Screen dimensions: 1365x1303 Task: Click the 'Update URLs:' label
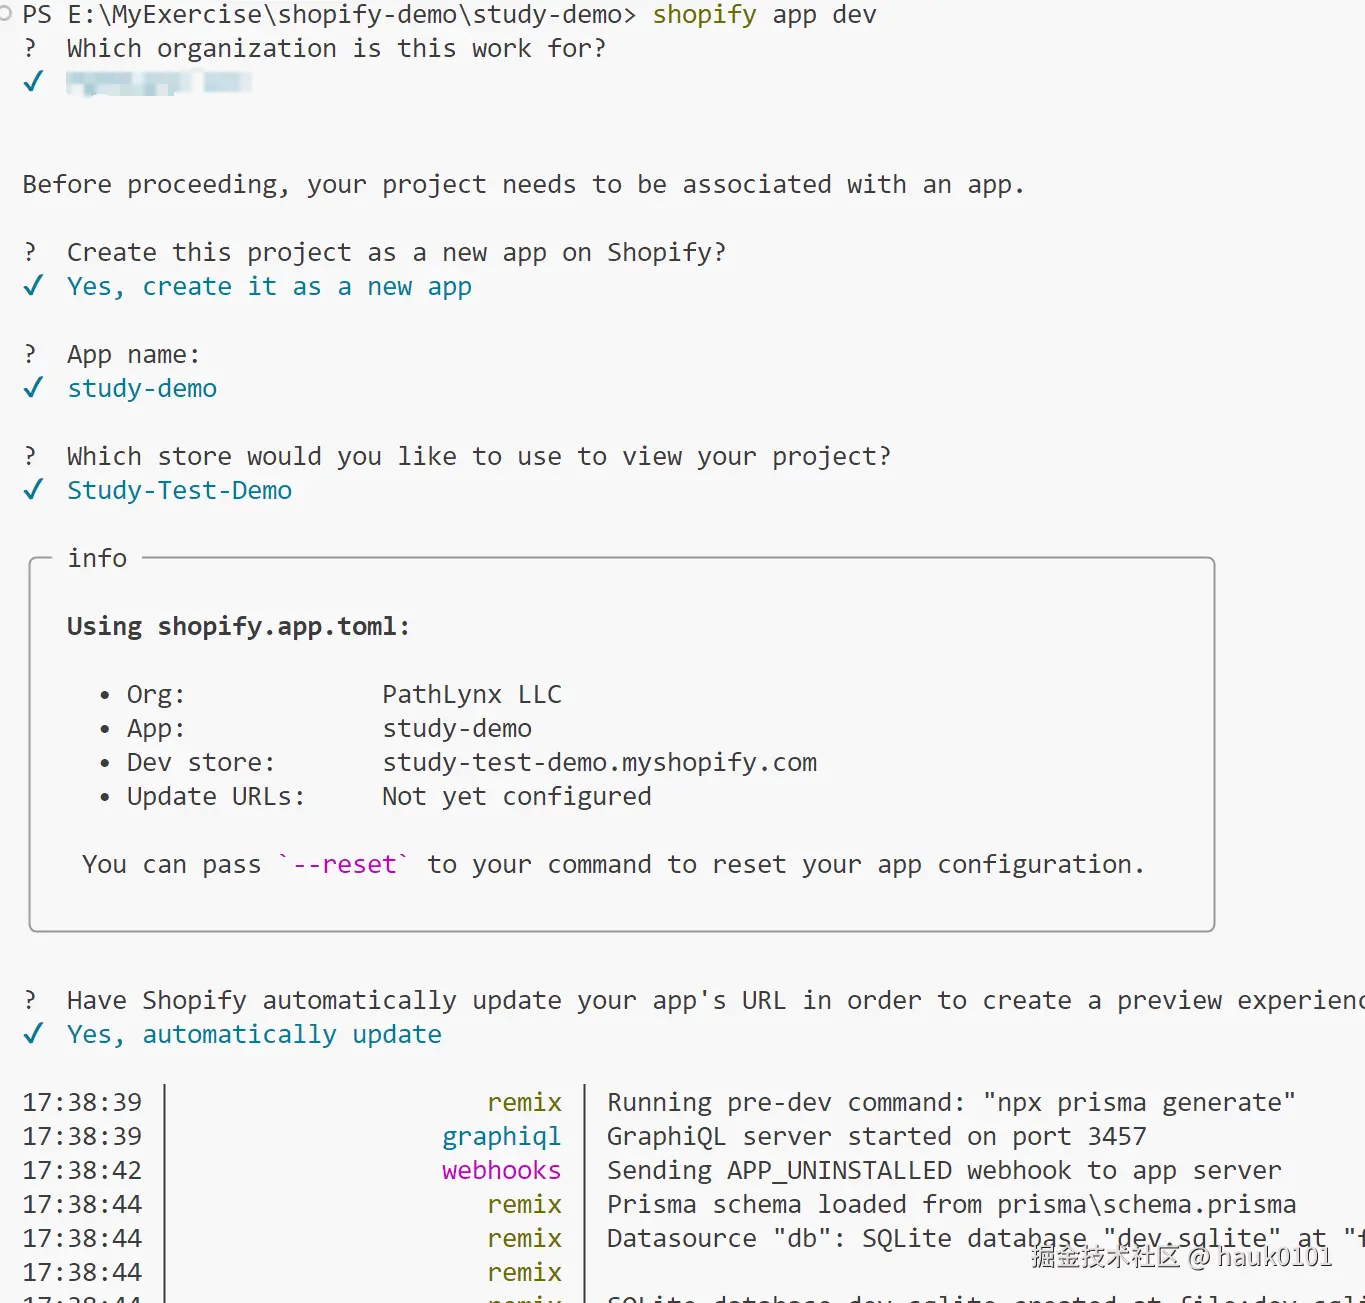pyautogui.click(x=215, y=797)
